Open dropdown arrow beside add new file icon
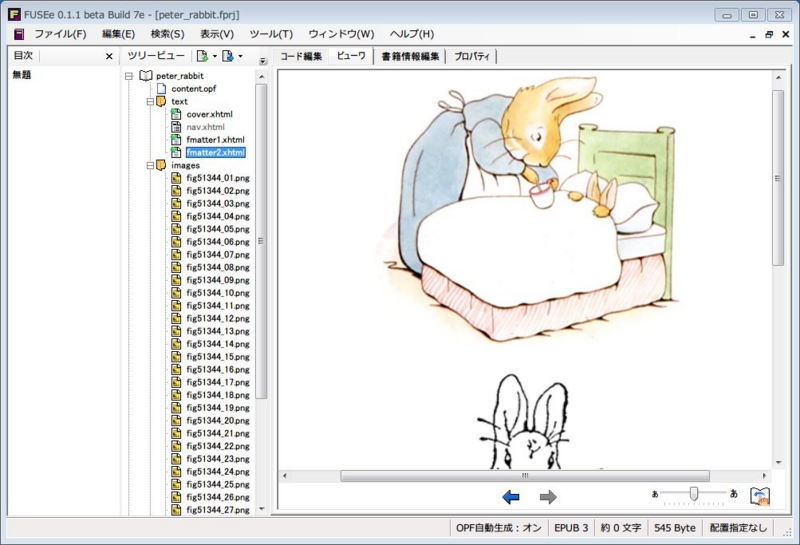The image size is (800, 545). [x=215, y=56]
